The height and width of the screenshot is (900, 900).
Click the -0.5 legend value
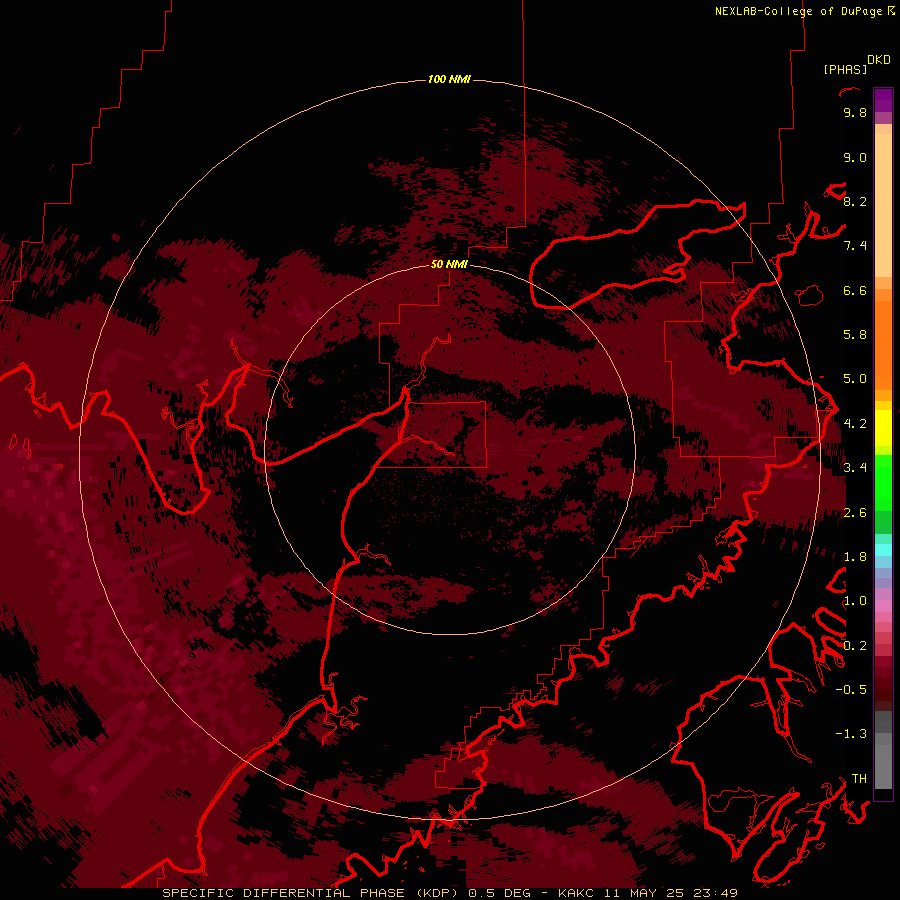(851, 690)
